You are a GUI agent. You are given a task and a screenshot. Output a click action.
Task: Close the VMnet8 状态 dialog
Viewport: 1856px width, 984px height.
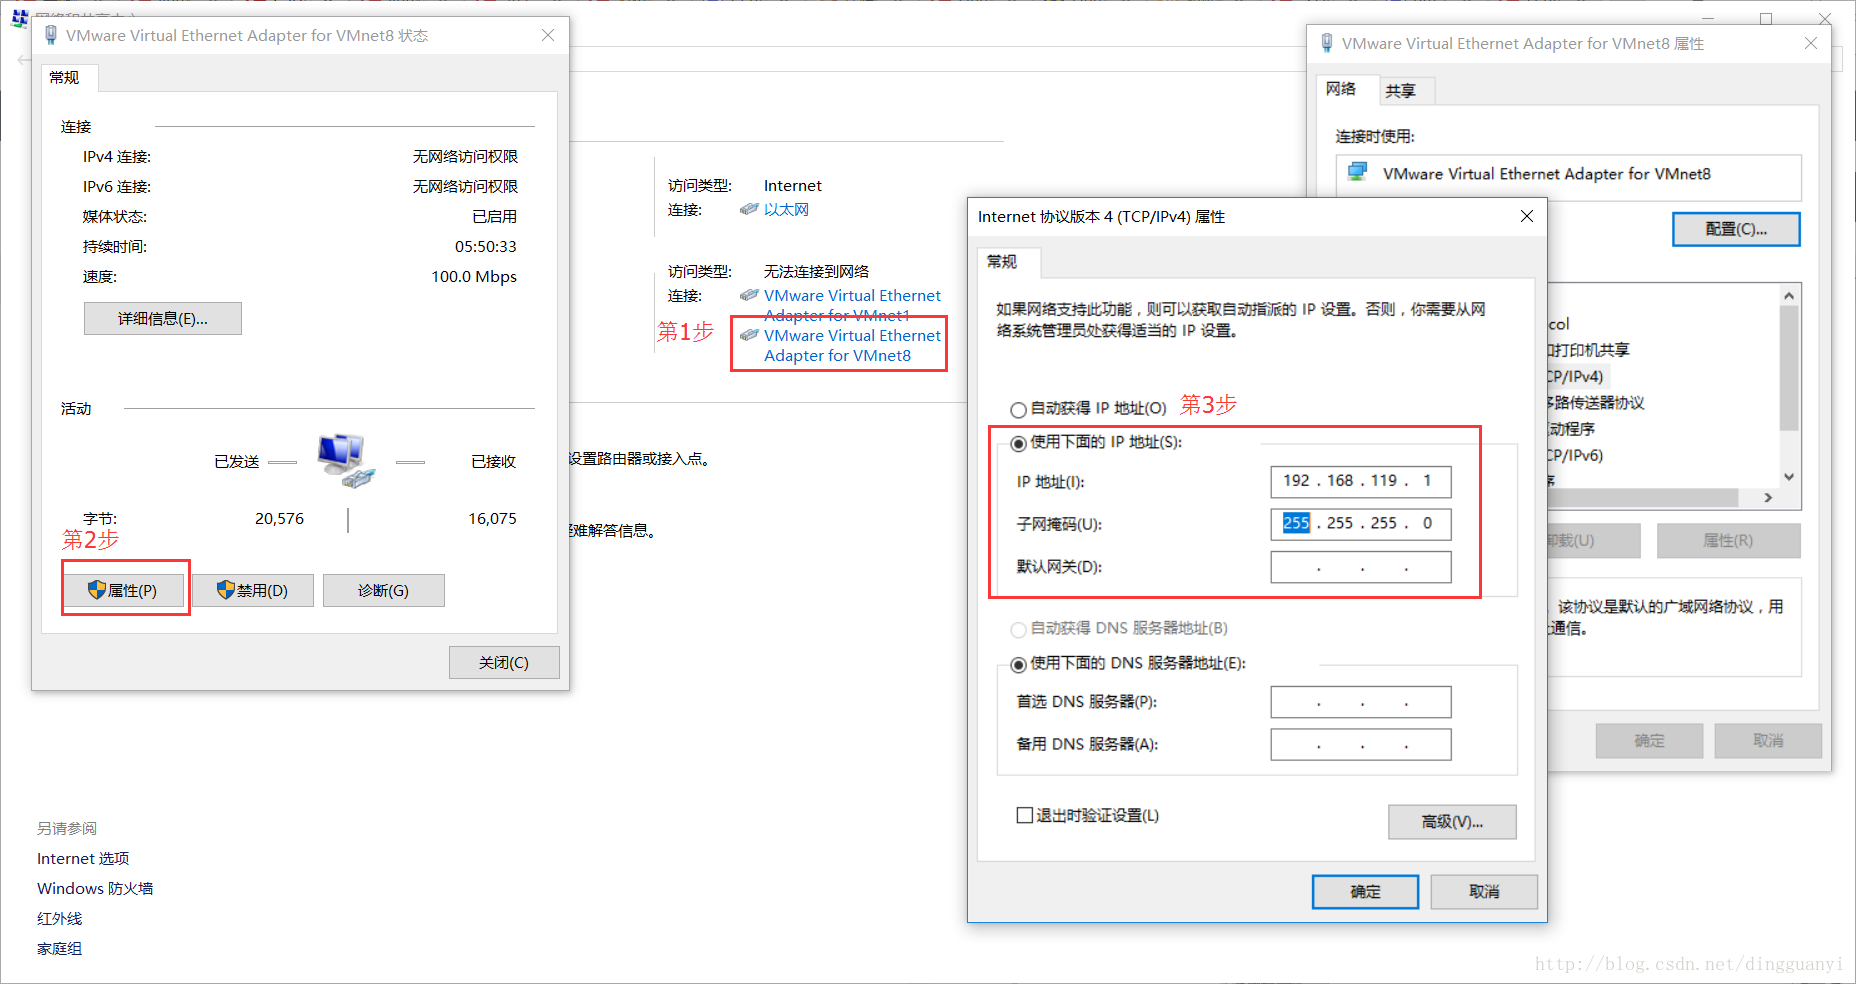click(548, 35)
